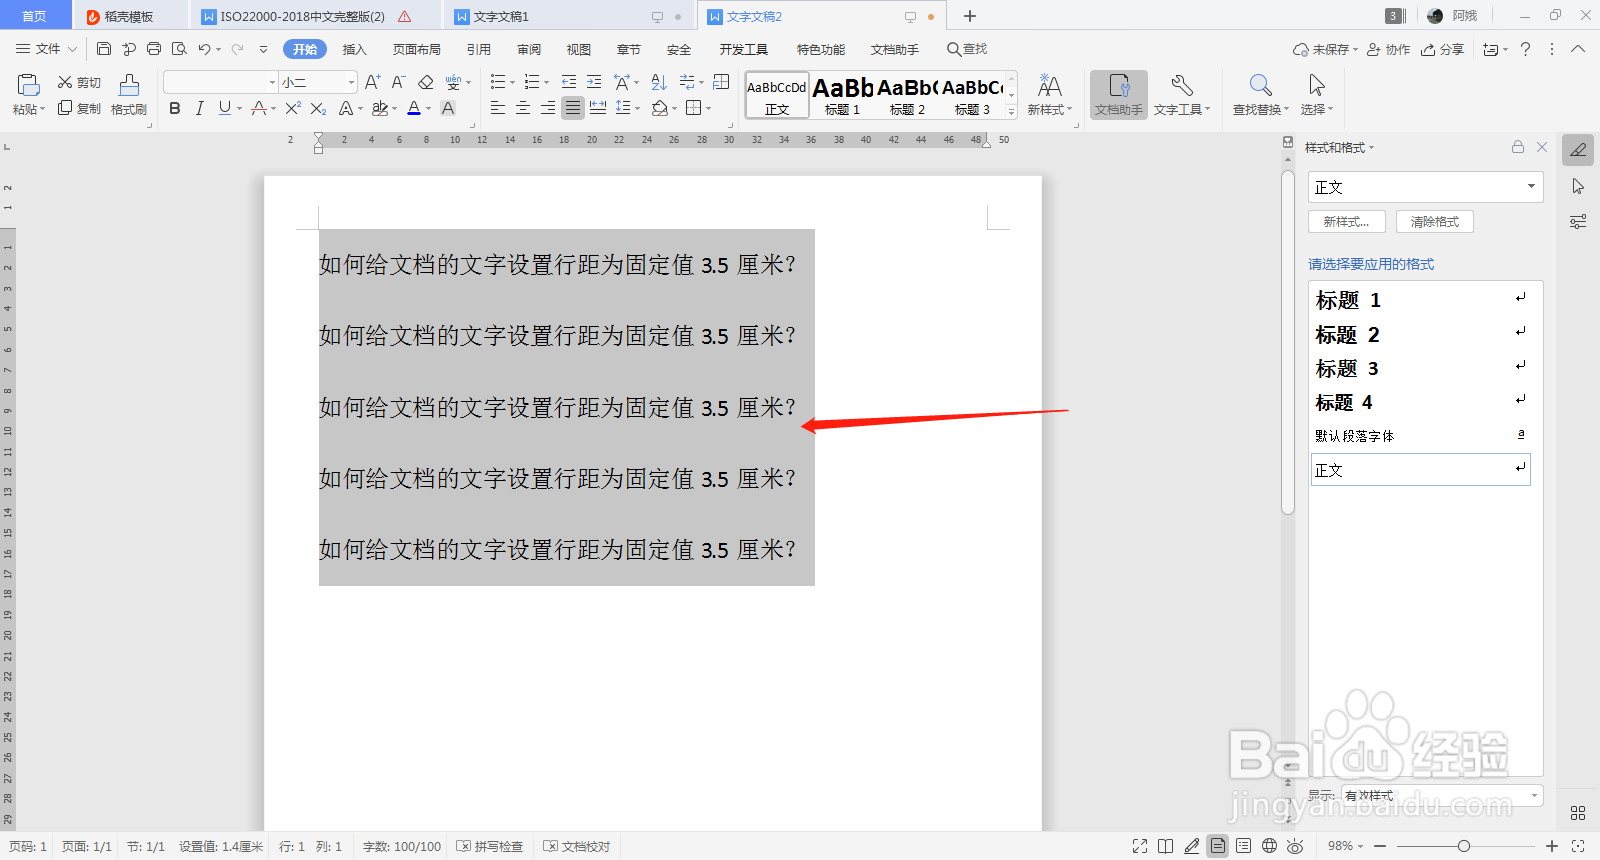Click the font color A swatch
1600x860 pixels.
tap(414, 108)
